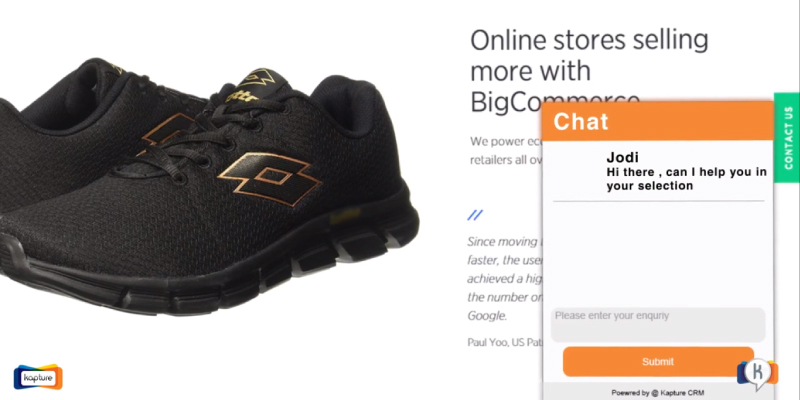Select the Paul Yoo attribution line
The image size is (800, 400).
coord(505,342)
